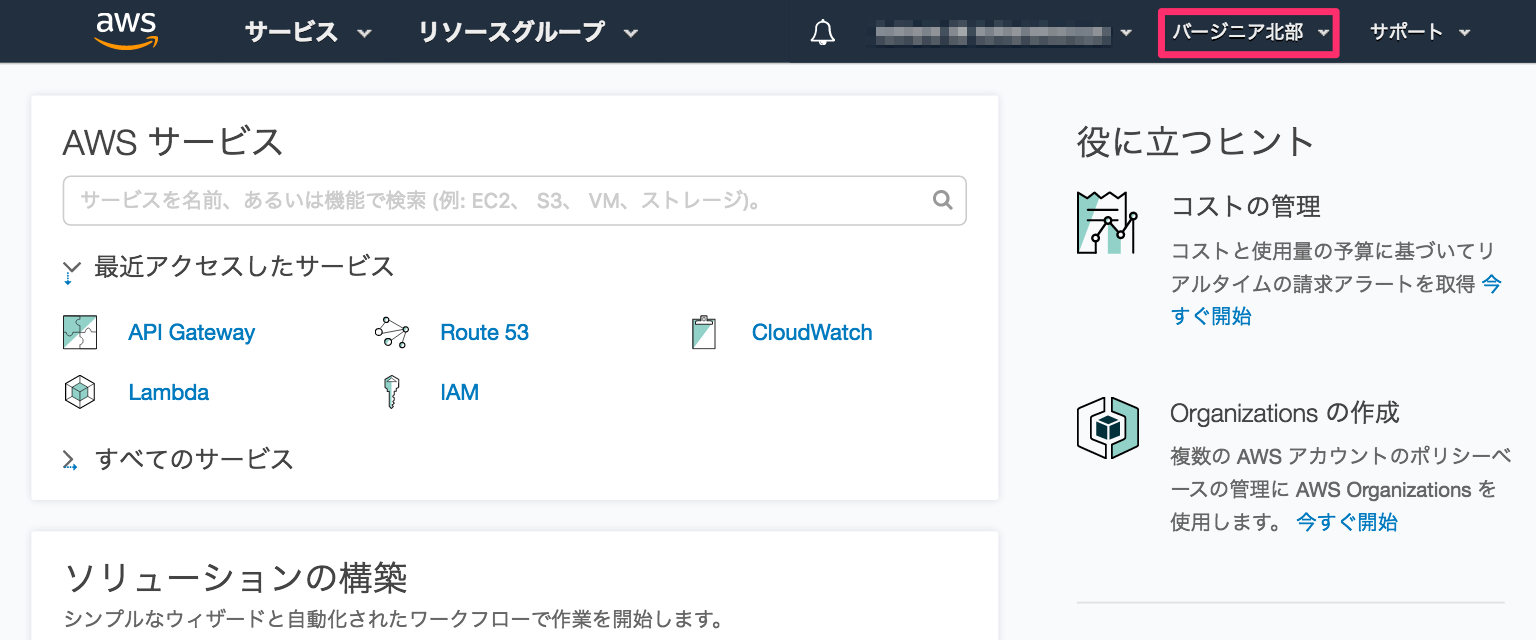Open the バージニア北部 region dropdown

click(1248, 32)
